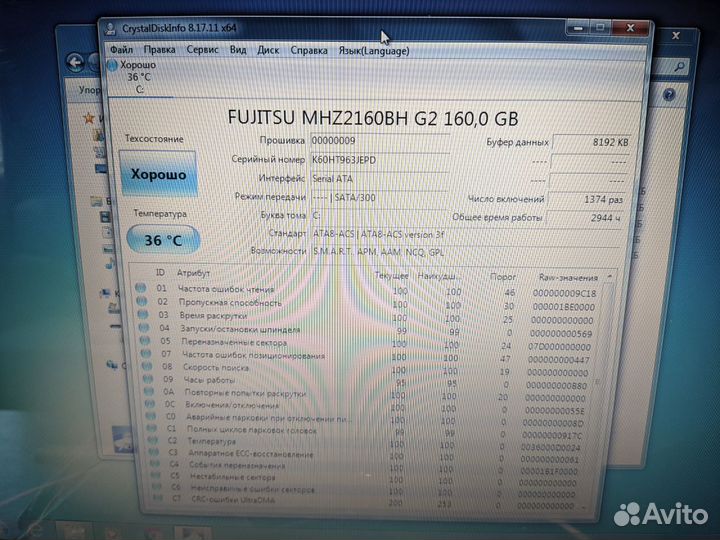Image resolution: width=720 pixels, height=540 pixels.
Task: Click status icon for Частота ошибок чтения
Action: tap(141, 288)
